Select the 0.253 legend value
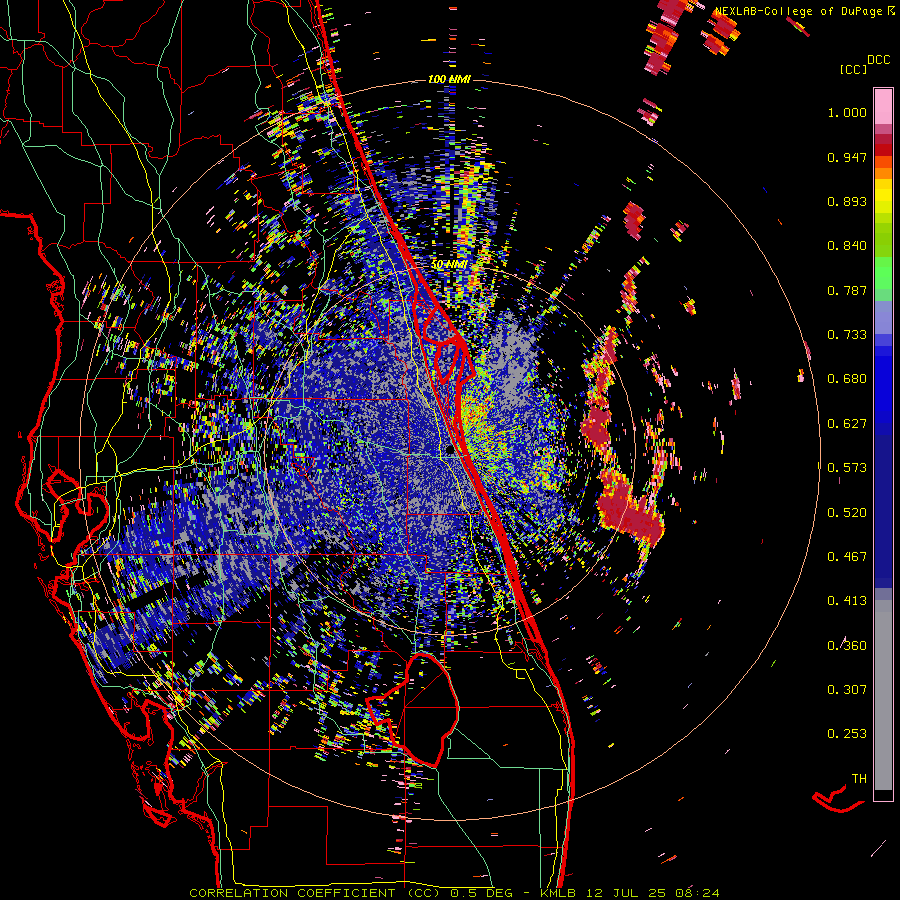 coord(847,734)
